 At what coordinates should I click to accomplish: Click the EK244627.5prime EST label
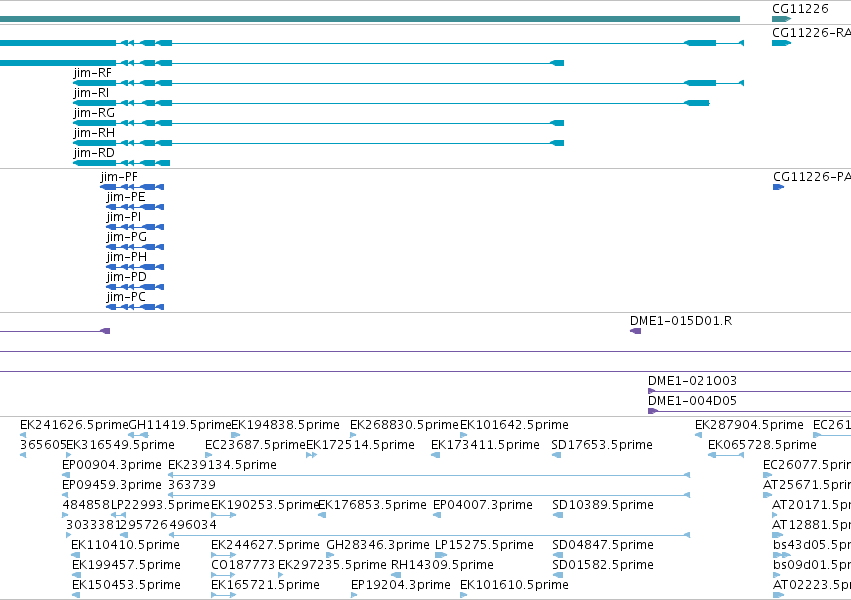(265, 545)
